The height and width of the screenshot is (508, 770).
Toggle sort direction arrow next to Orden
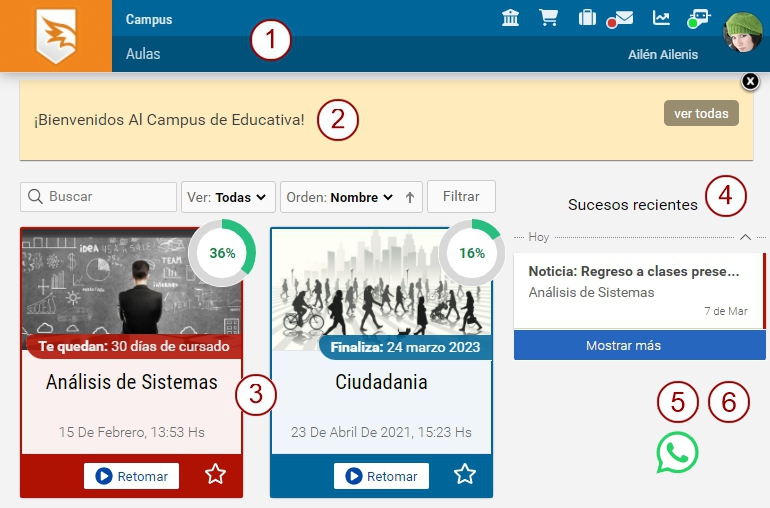point(410,197)
